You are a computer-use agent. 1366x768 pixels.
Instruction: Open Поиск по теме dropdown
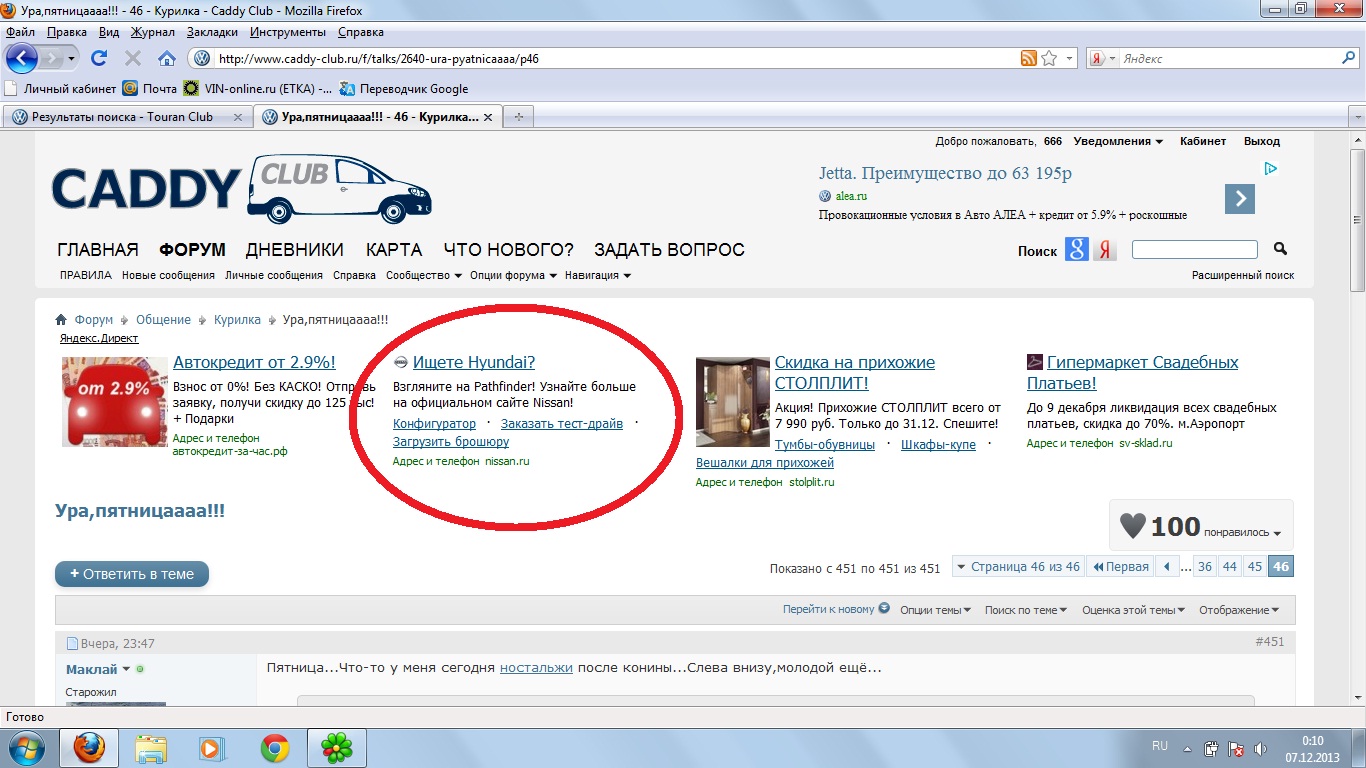[1026, 610]
